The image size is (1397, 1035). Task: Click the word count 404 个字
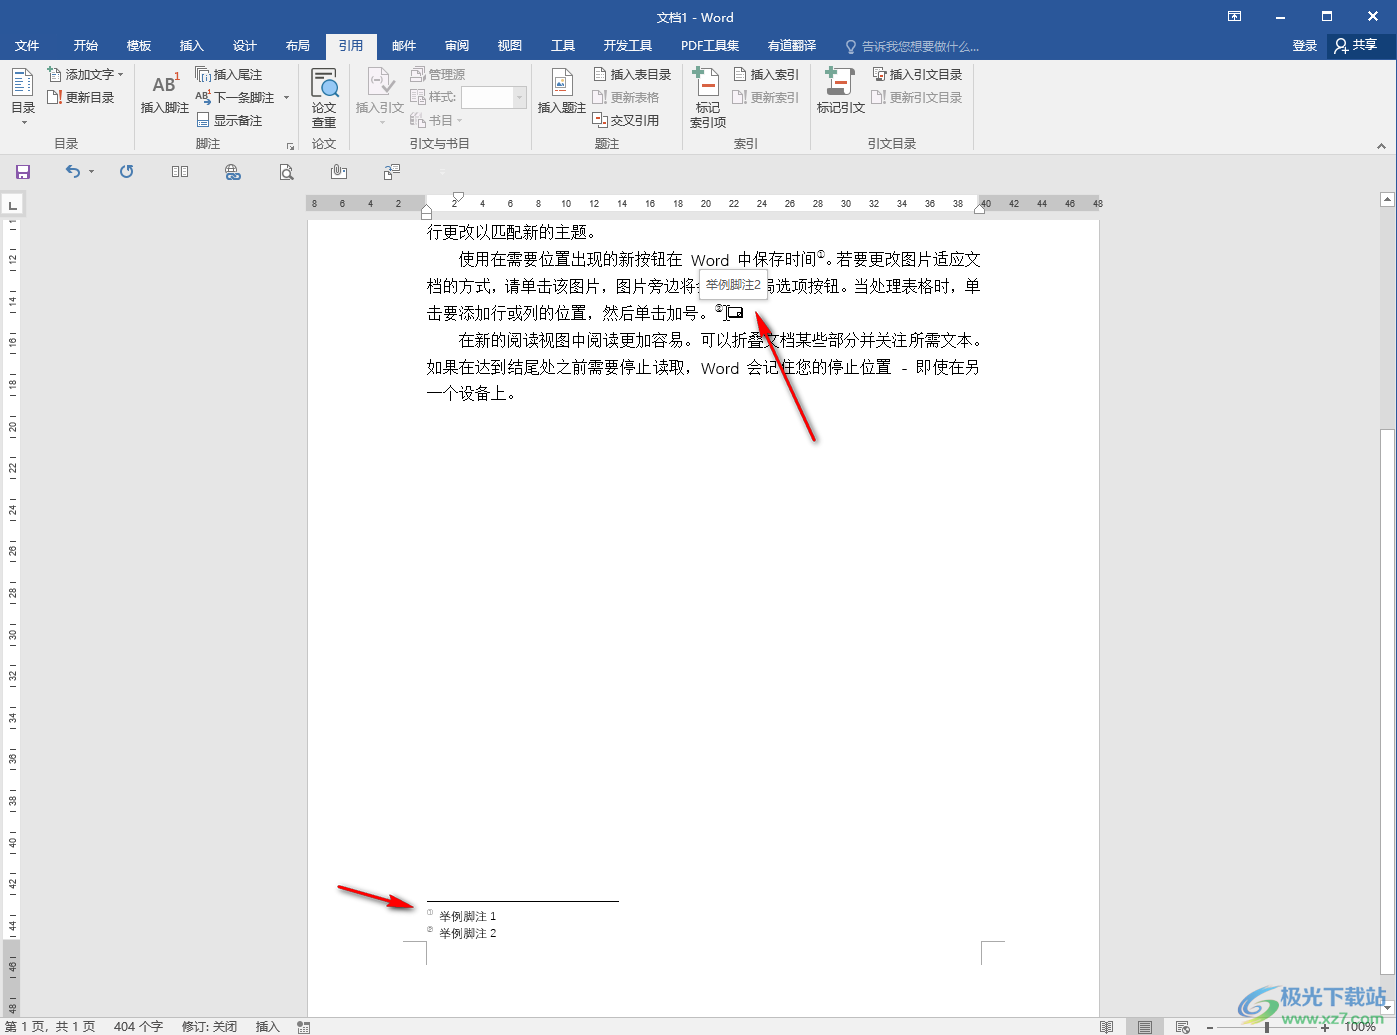(138, 1027)
